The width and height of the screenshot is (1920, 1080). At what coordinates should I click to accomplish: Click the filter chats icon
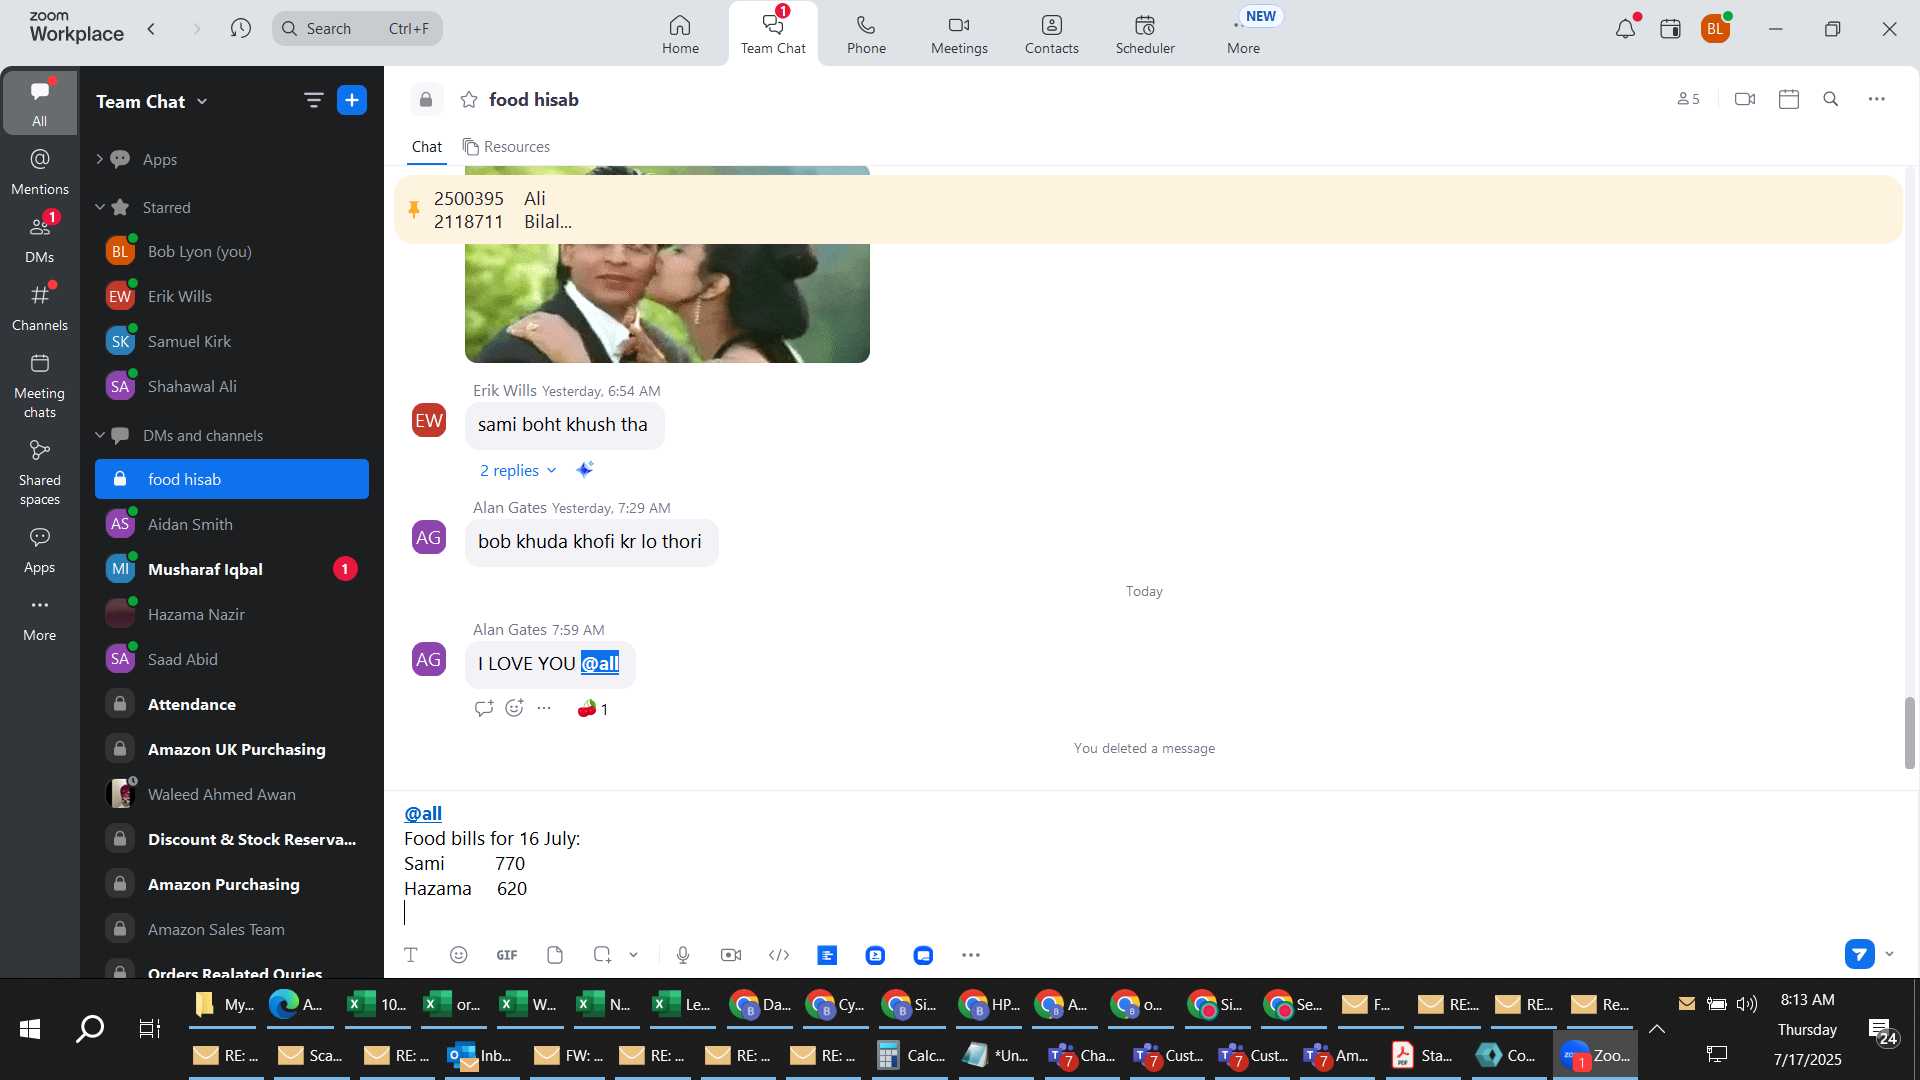tap(313, 100)
